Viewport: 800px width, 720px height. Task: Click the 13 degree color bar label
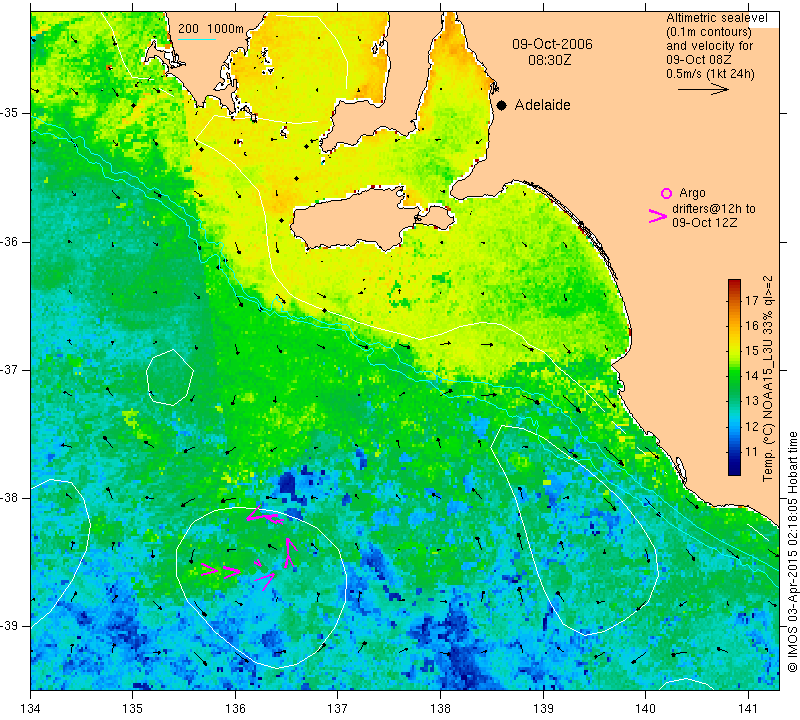pyautogui.click(x=752, y=401)
